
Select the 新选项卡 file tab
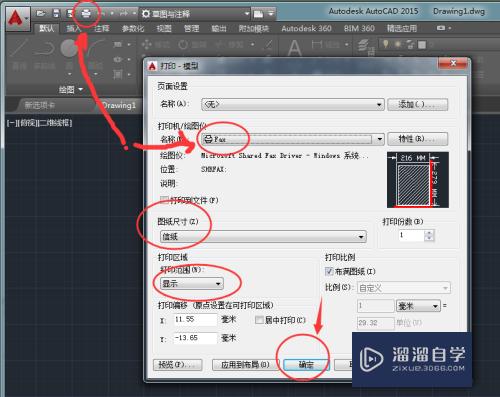pos(40,105)
